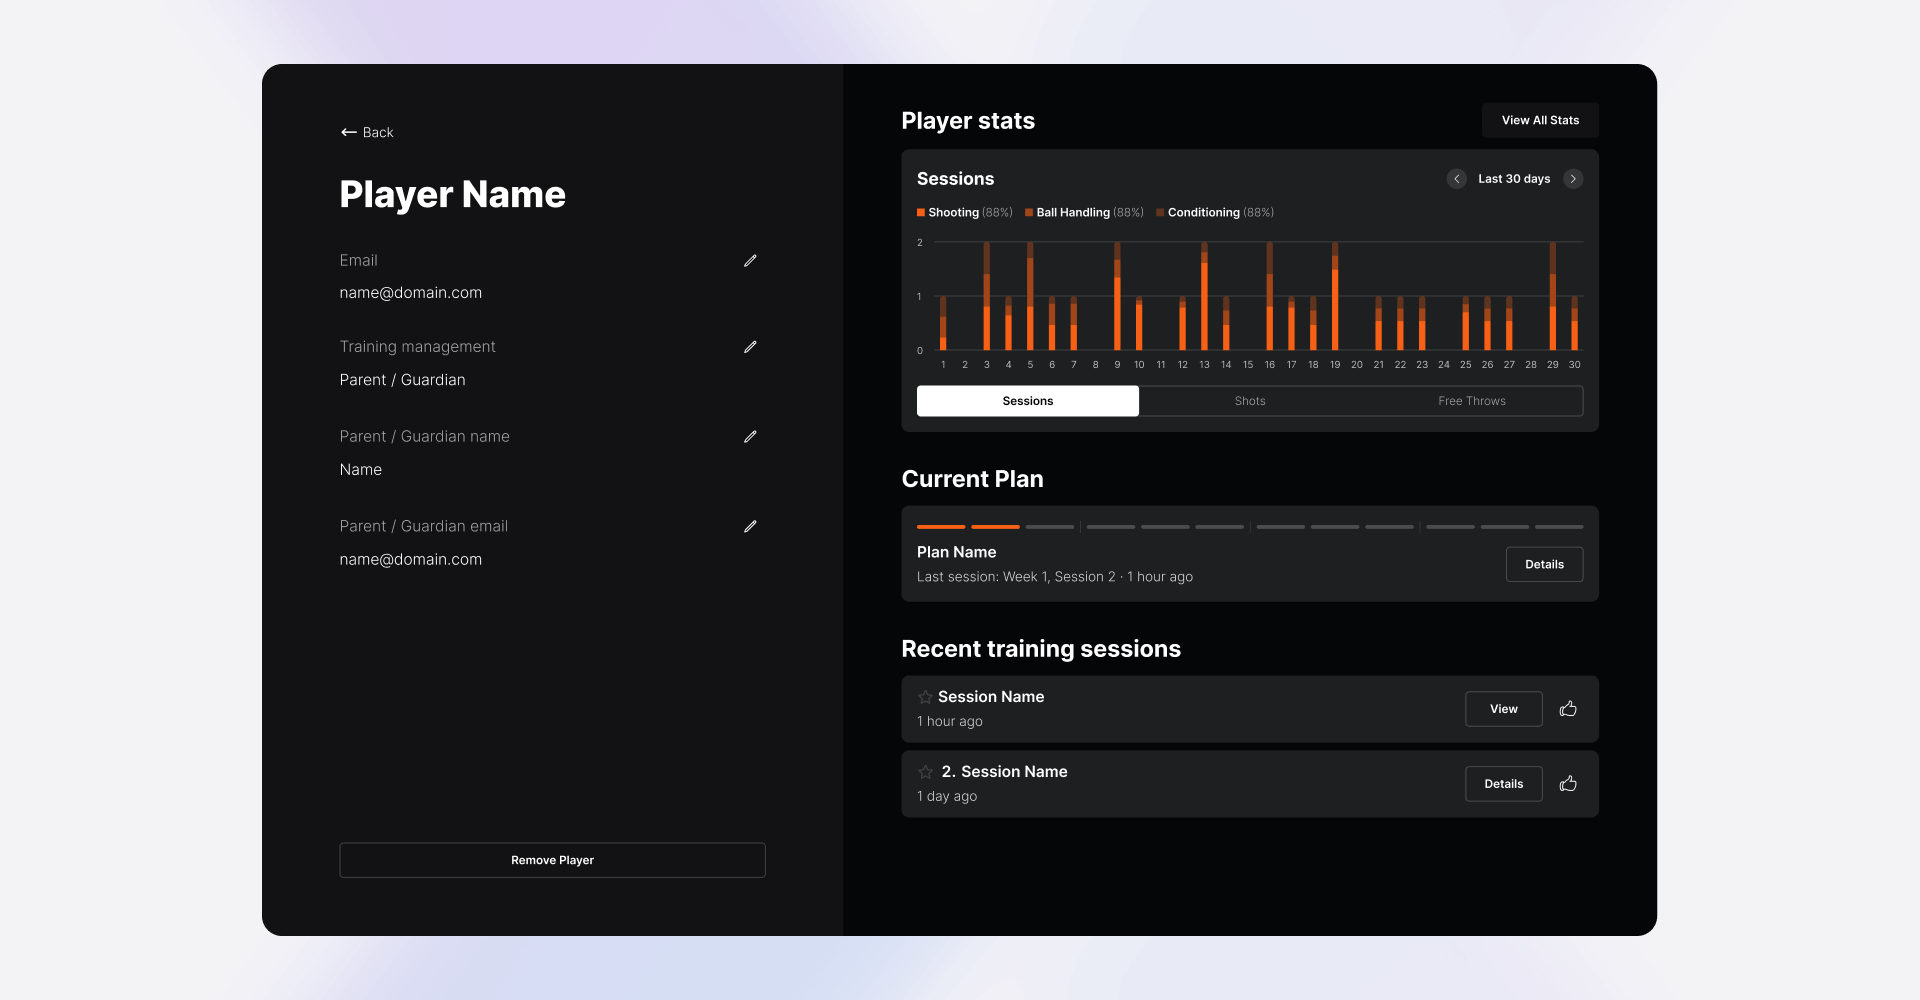The height and width of the screenshot is (1000, 1920).
Task: Click the pencil icon beside Parent / Guardian email
Action: pyautogui.click(x=751, y=527)
